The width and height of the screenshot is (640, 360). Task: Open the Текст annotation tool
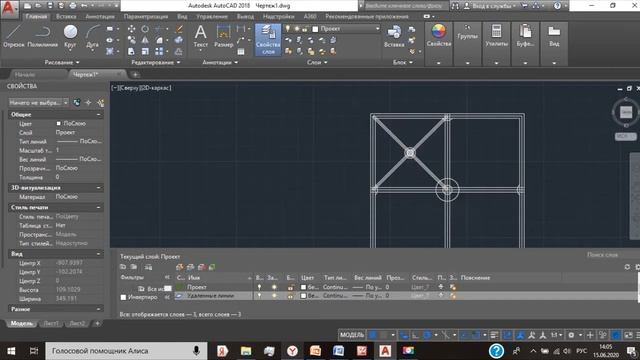coord(200,36)
